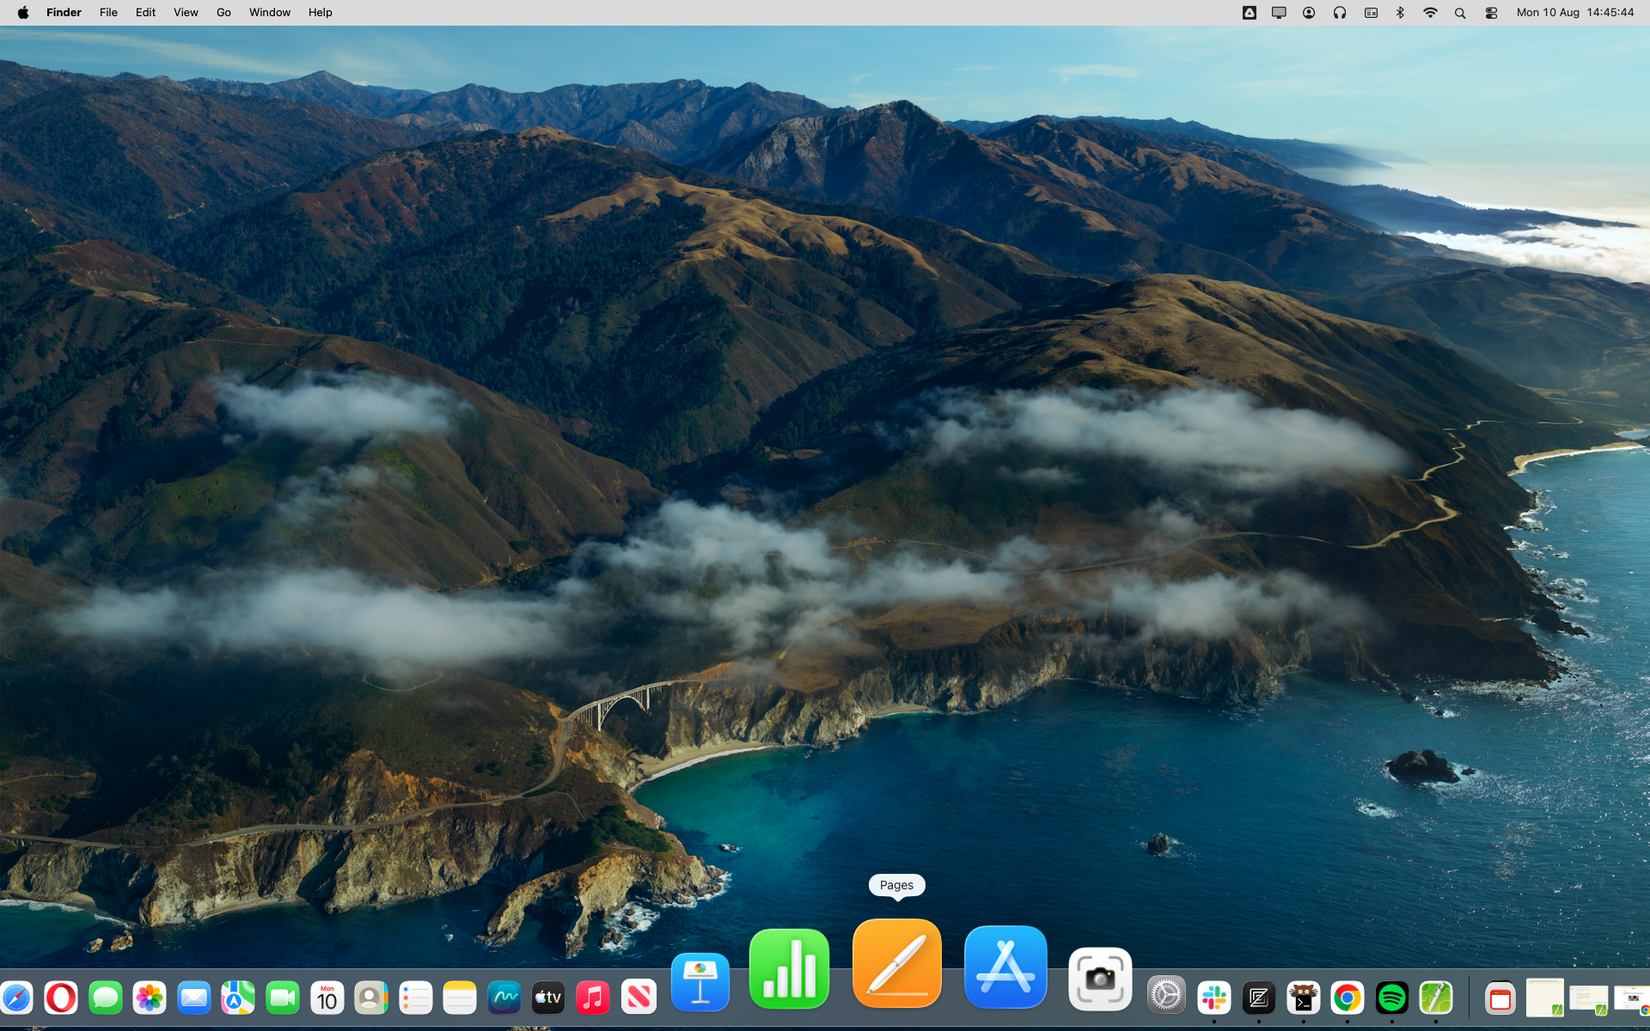
Task: Open the Apple menu
Action: [x=22, y=13]
